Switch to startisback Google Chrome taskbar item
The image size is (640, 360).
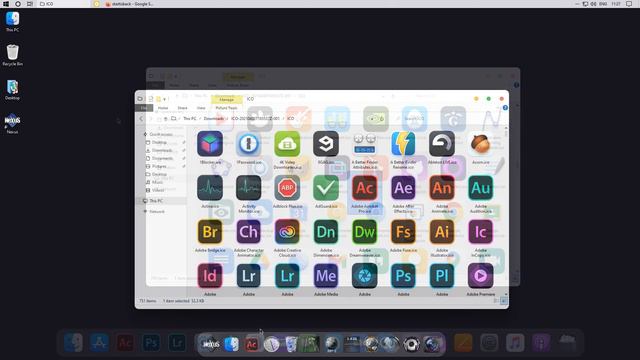pyautogui.click(x=130, y=4)
